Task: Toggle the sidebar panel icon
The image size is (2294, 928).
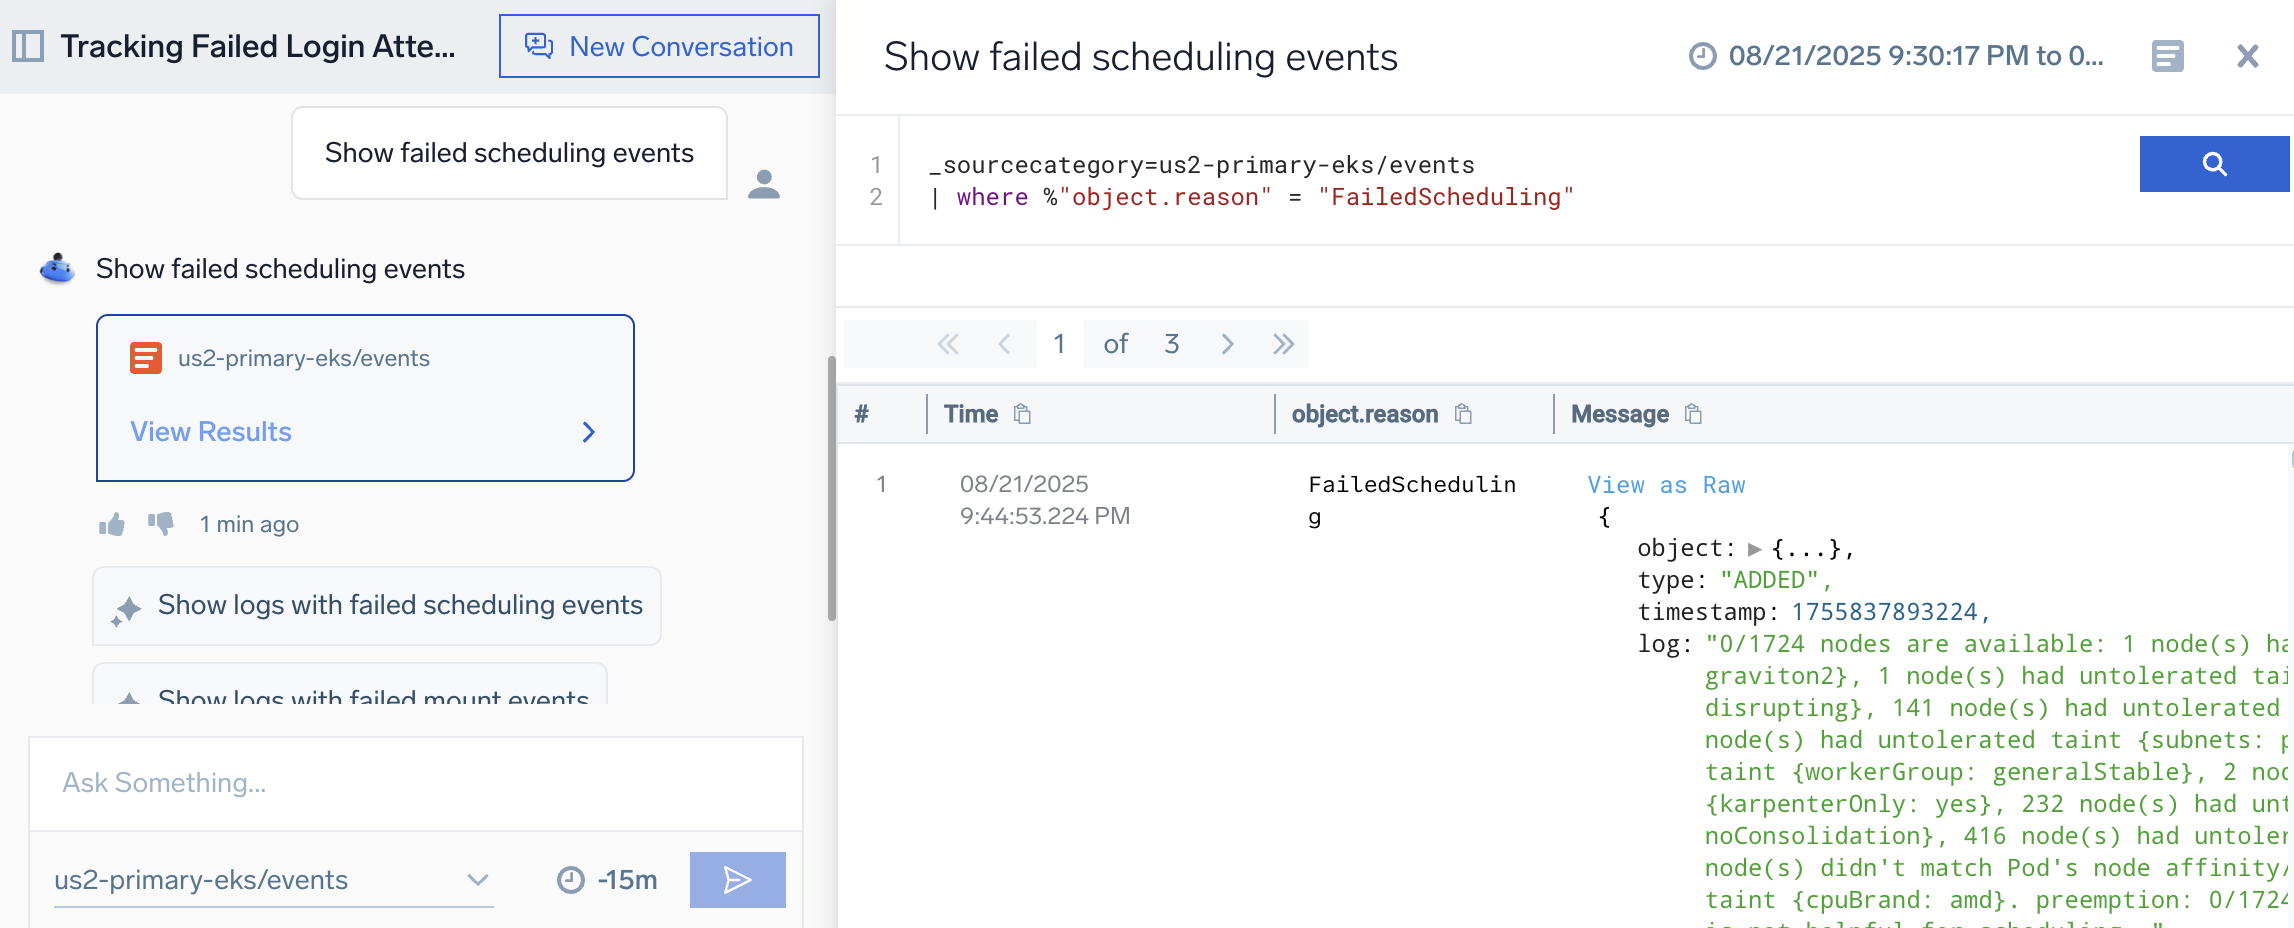Action: 28,46
